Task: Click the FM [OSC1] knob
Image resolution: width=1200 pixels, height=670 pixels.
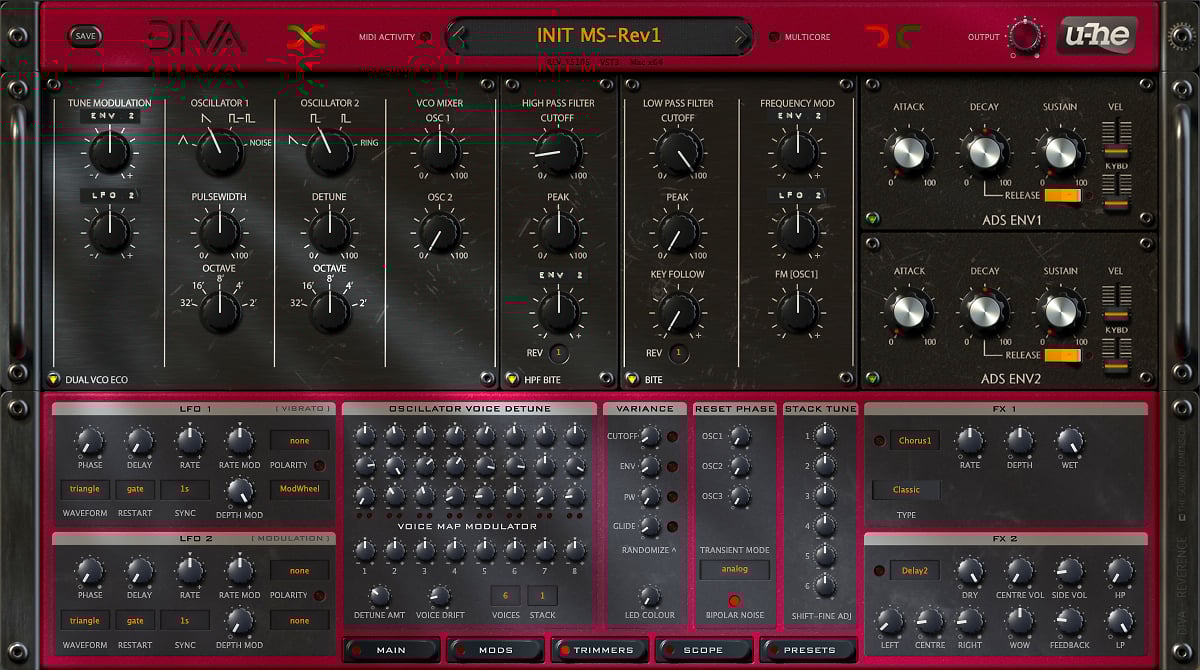Action: pyautogui.click(x=797, y=311)
